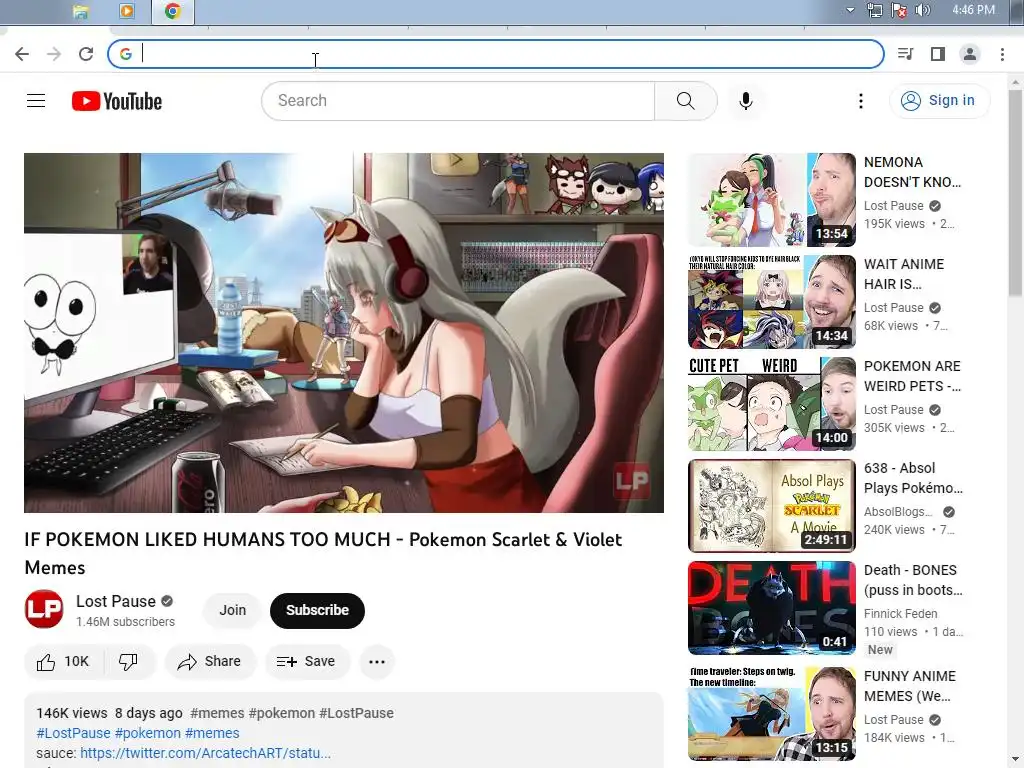The image size is (1024, 768).
Task: Open the media player taskbar icon
Action: coord(127,11)
